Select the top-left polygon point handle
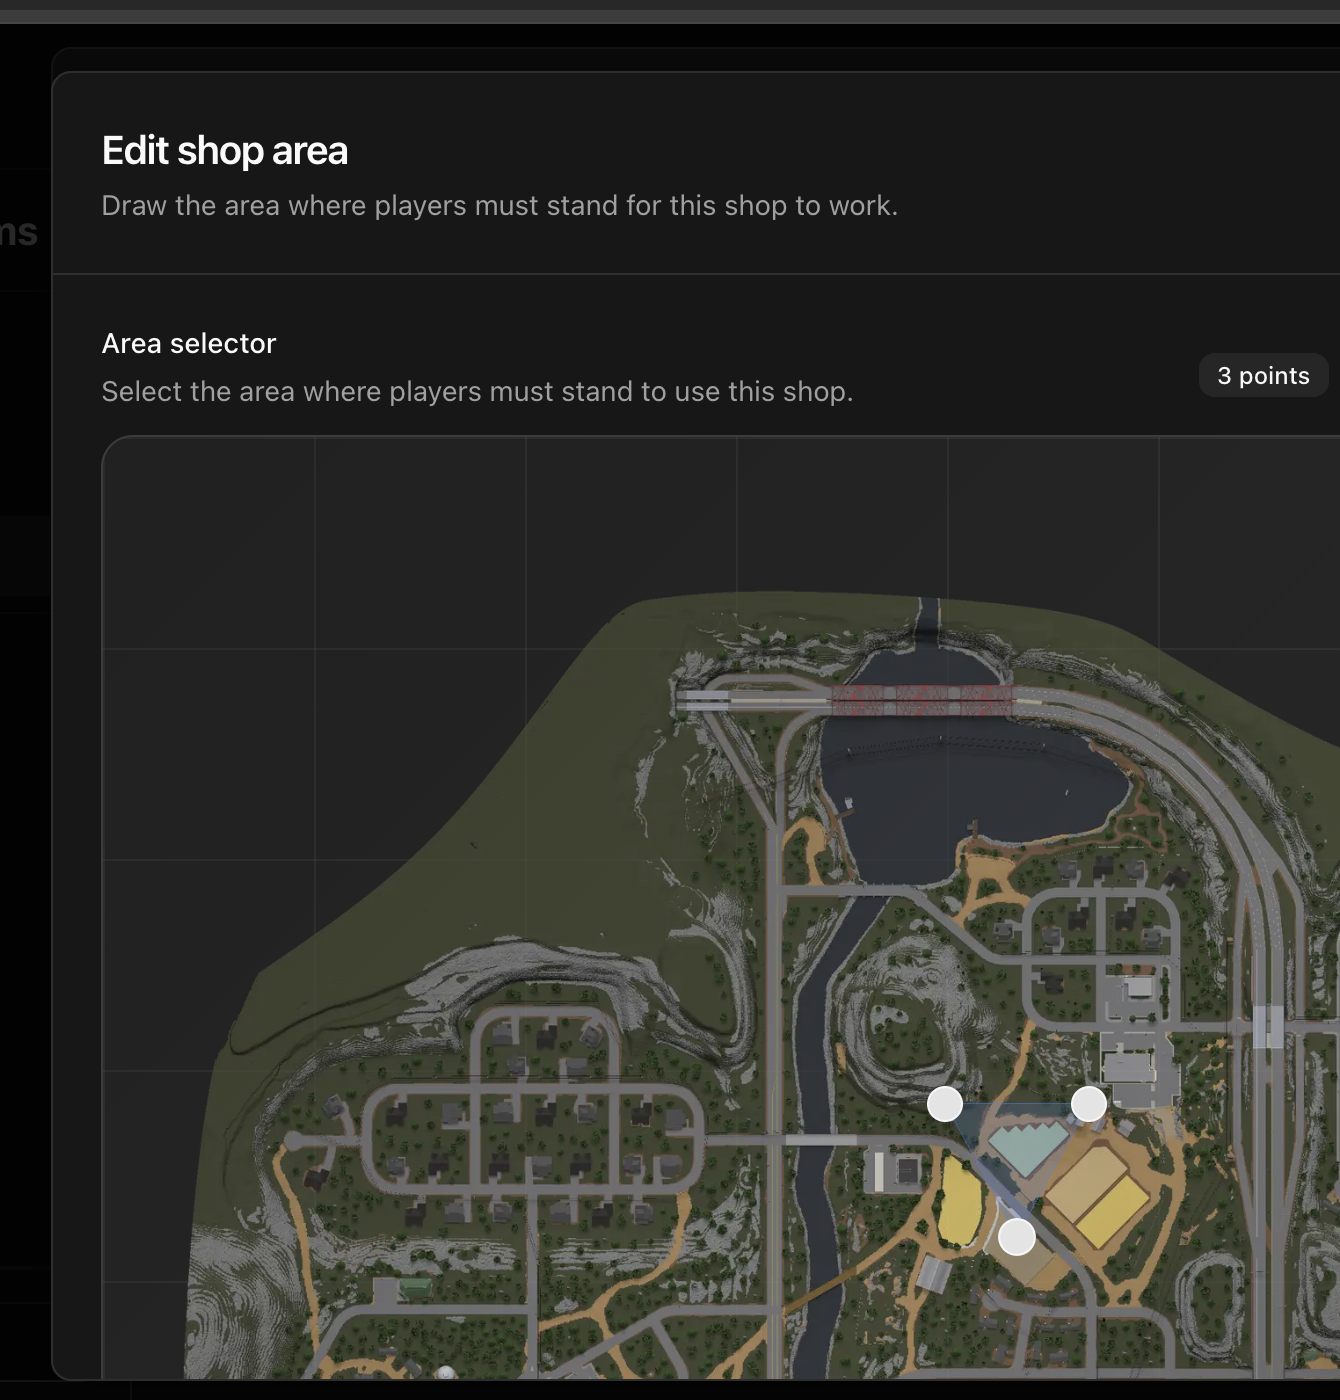The height and width of the screenshot is (1400, 1340). [945, 1104]
